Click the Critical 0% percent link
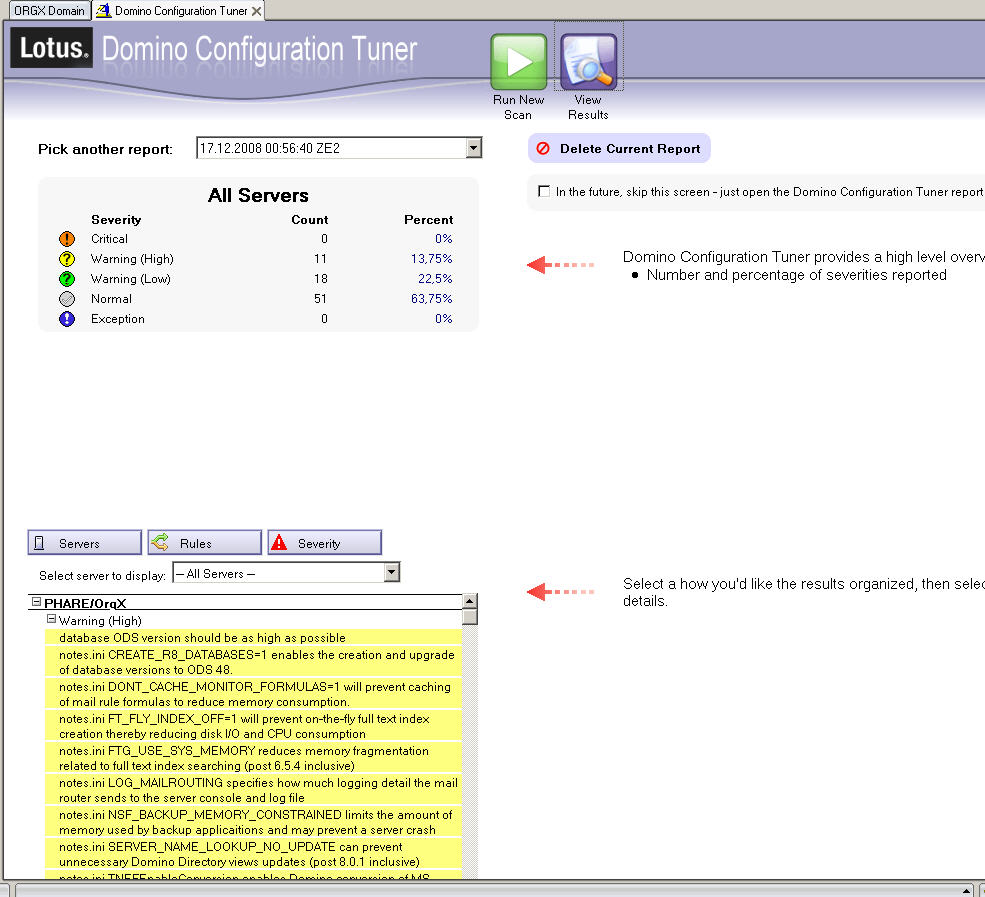Viewport: 985px width, 897px height. [x=444, y=239]
